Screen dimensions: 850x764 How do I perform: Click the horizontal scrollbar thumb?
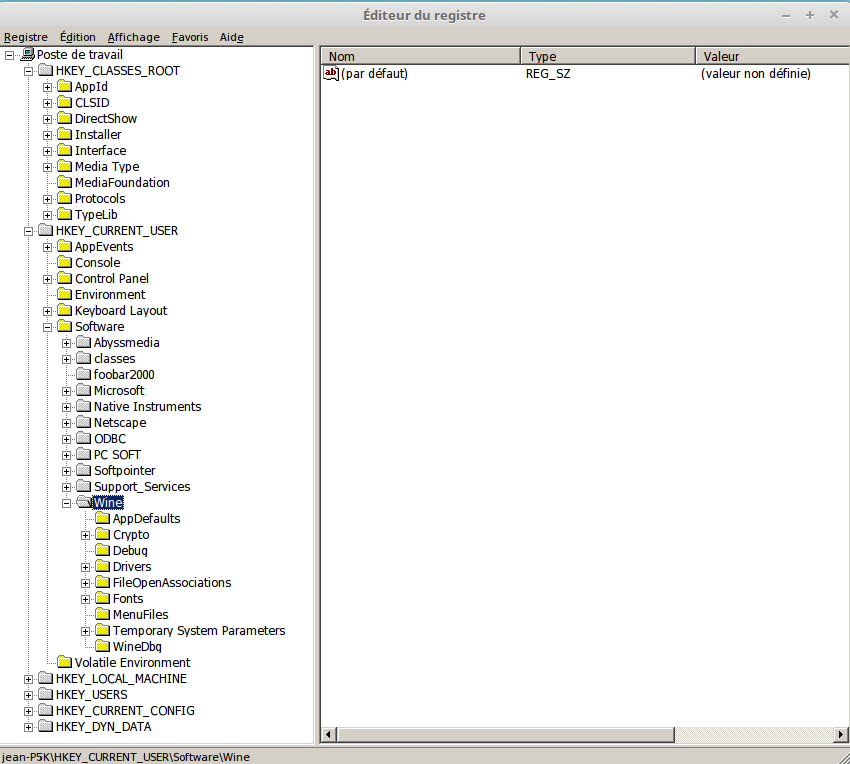click(x=505, y=735)
